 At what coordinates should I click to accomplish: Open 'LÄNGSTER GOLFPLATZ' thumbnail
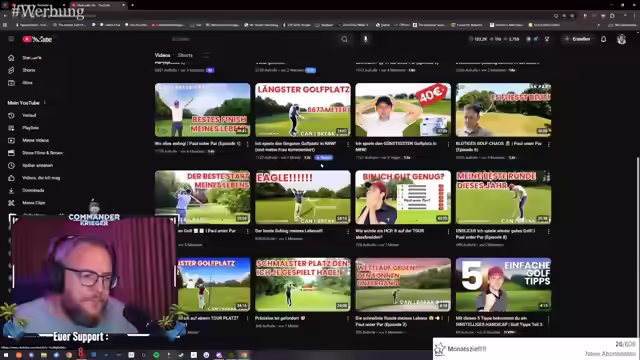303,110
